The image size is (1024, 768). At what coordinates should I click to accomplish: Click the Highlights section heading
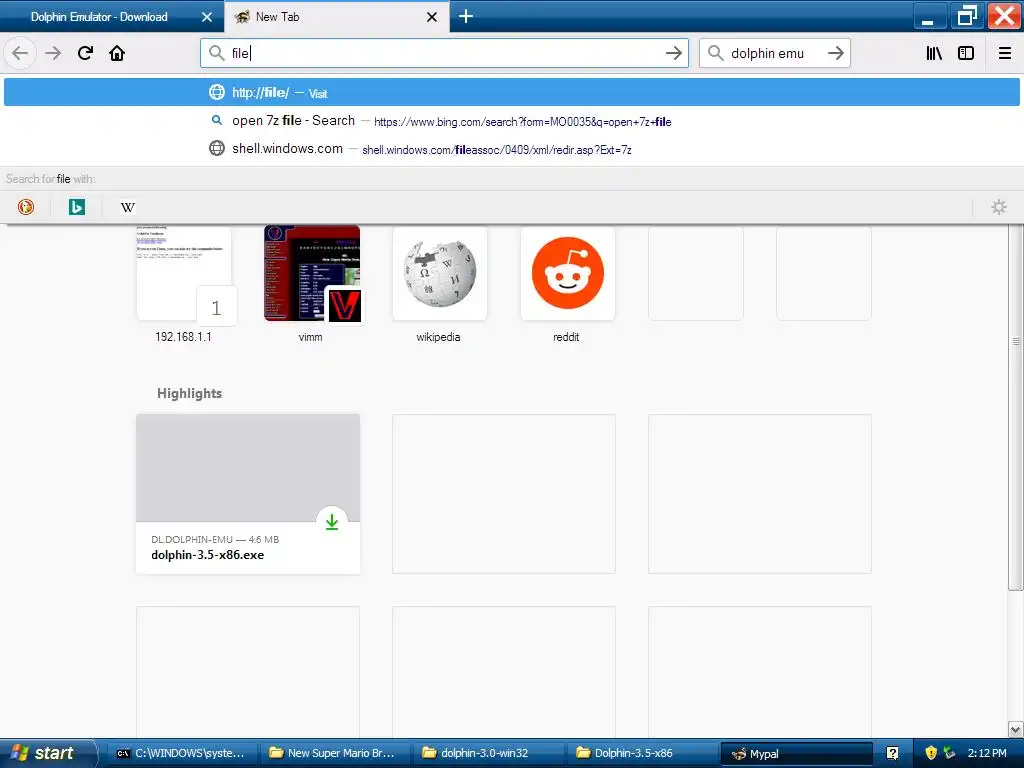click(189, 393)
